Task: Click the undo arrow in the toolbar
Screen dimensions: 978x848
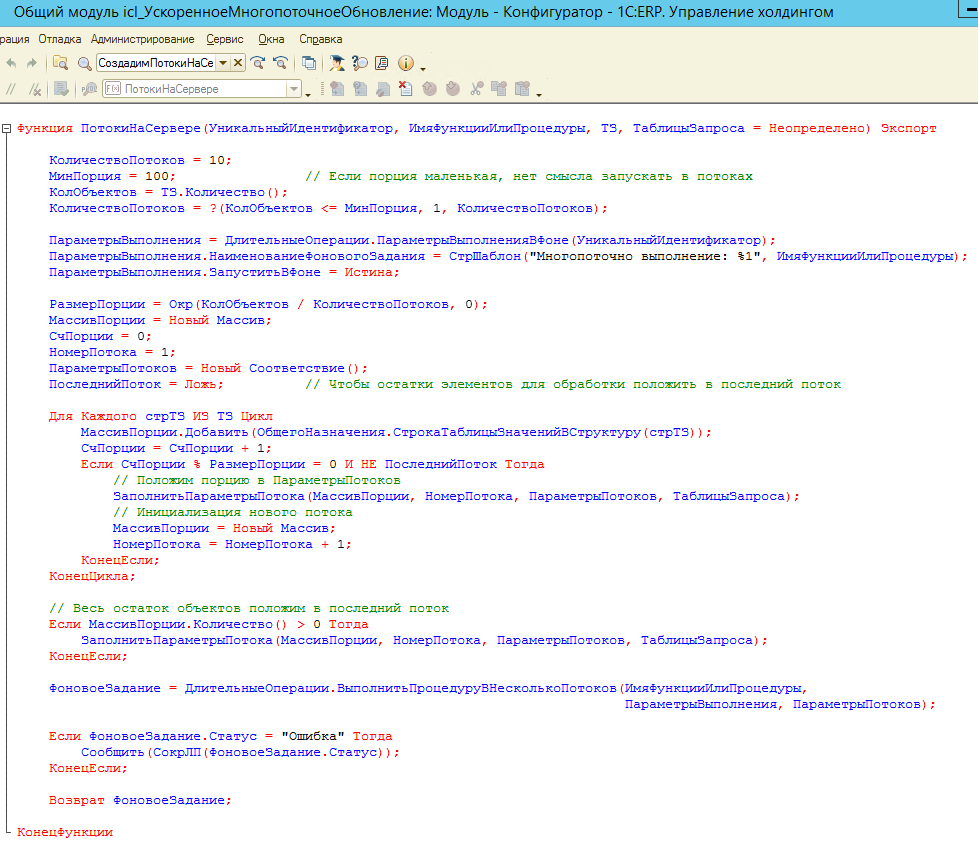Action: [11, 63]
